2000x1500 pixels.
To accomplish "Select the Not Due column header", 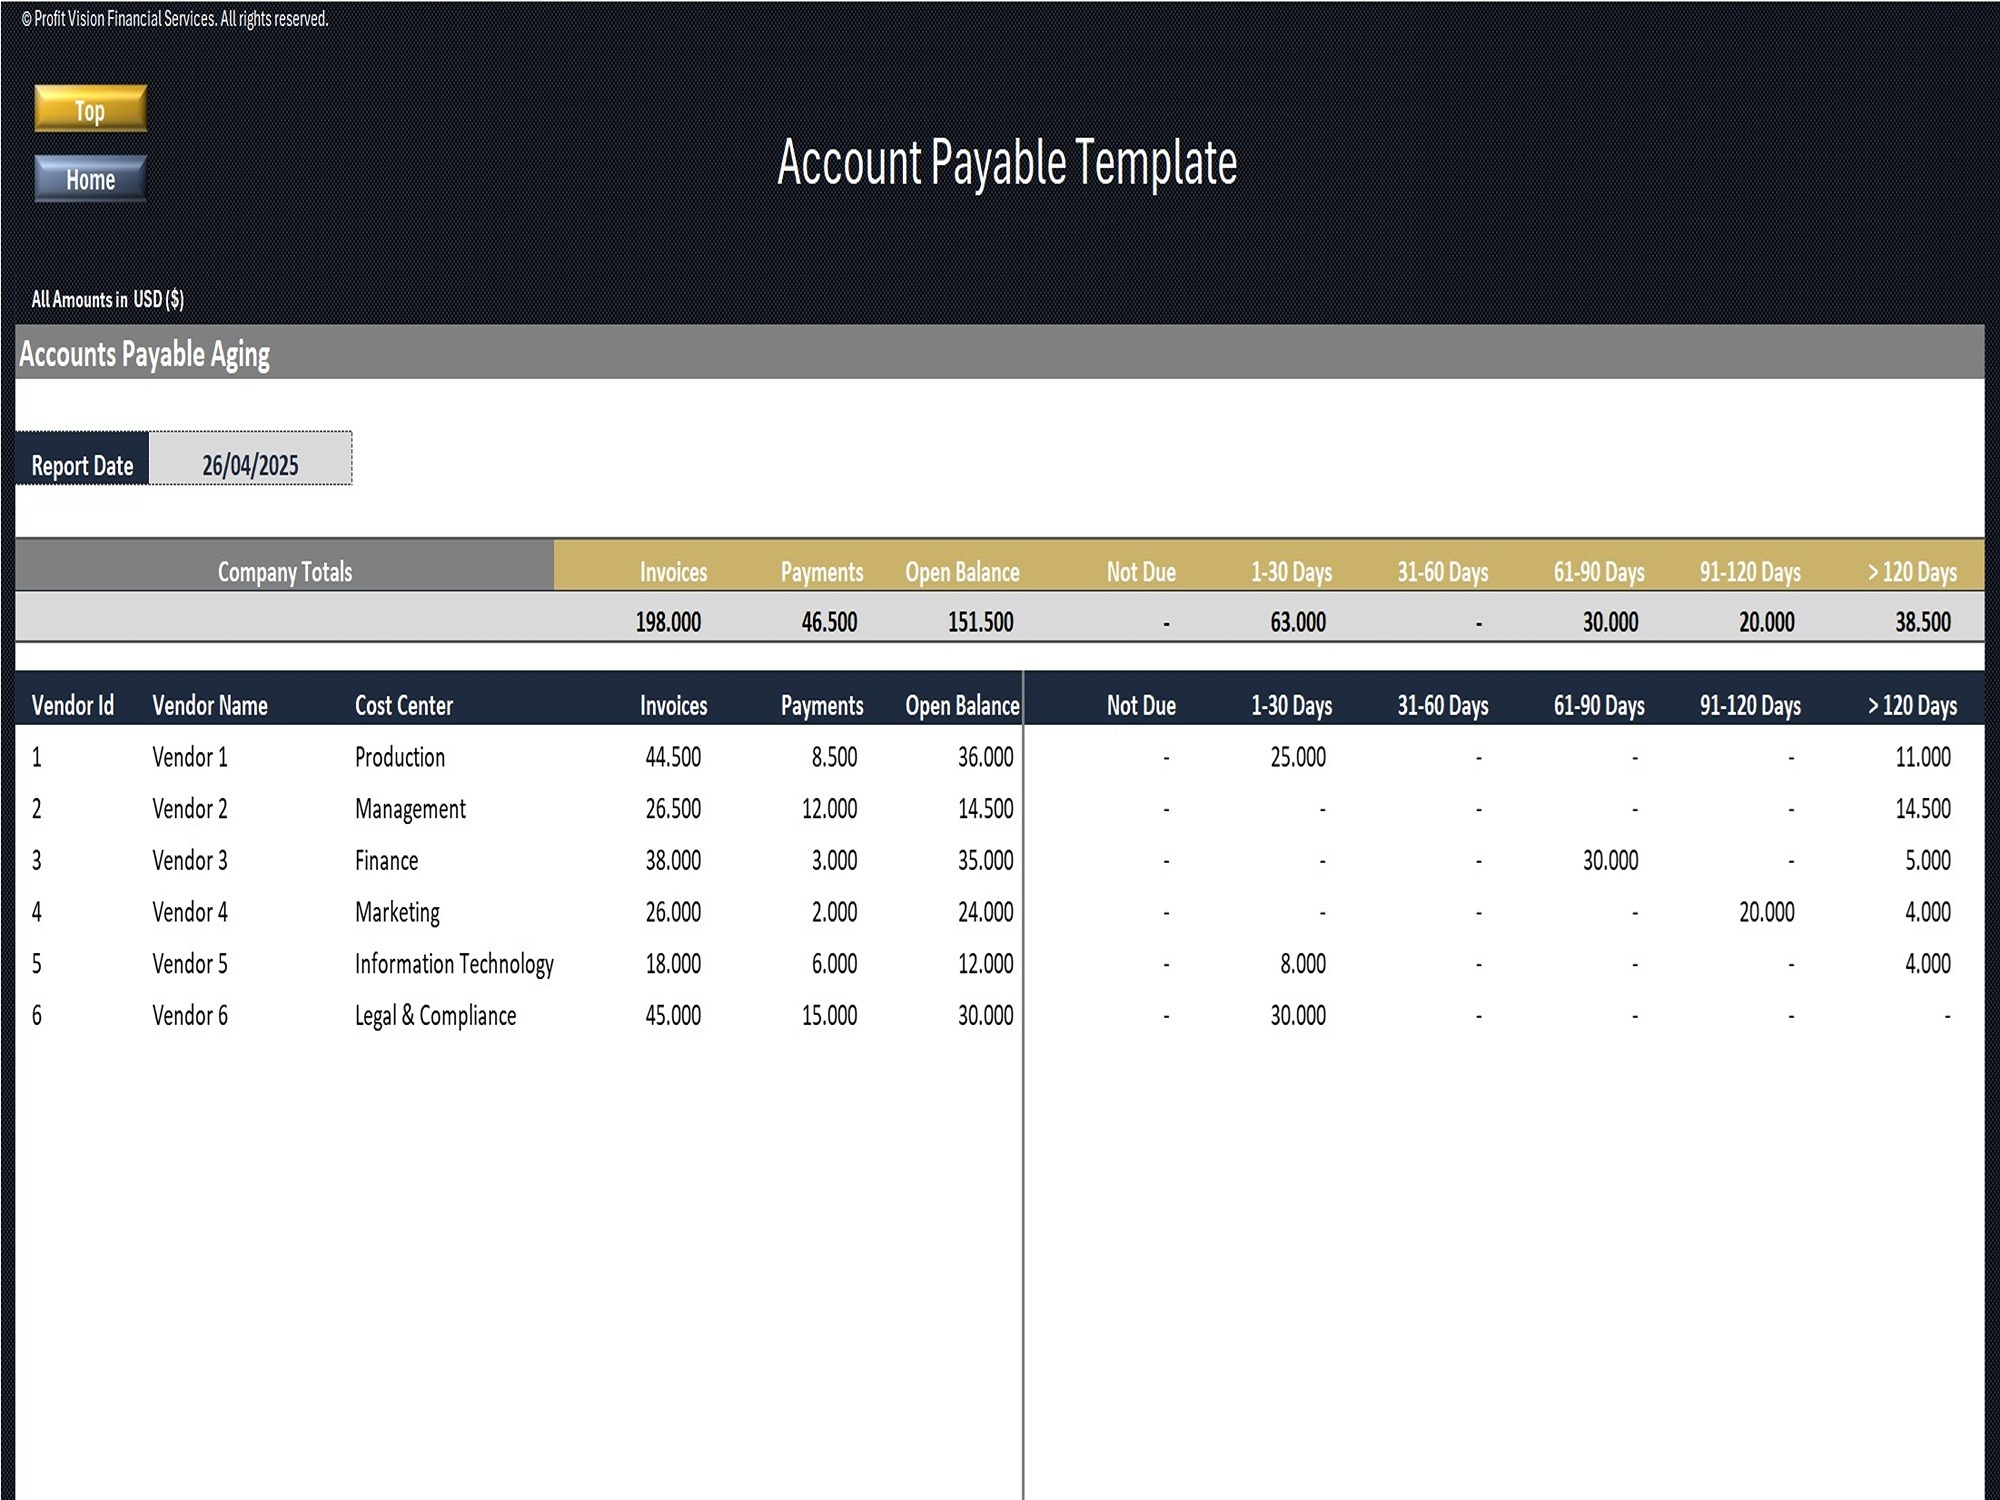I will pos(1140,571).
